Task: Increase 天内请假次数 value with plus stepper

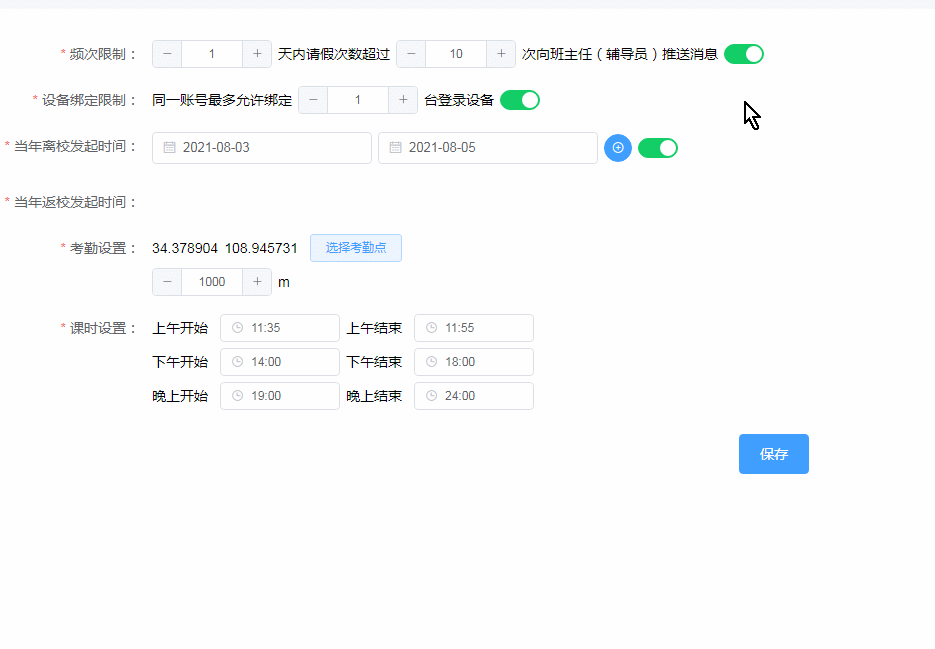Action: pyautogui.click(x=257, y=53)
